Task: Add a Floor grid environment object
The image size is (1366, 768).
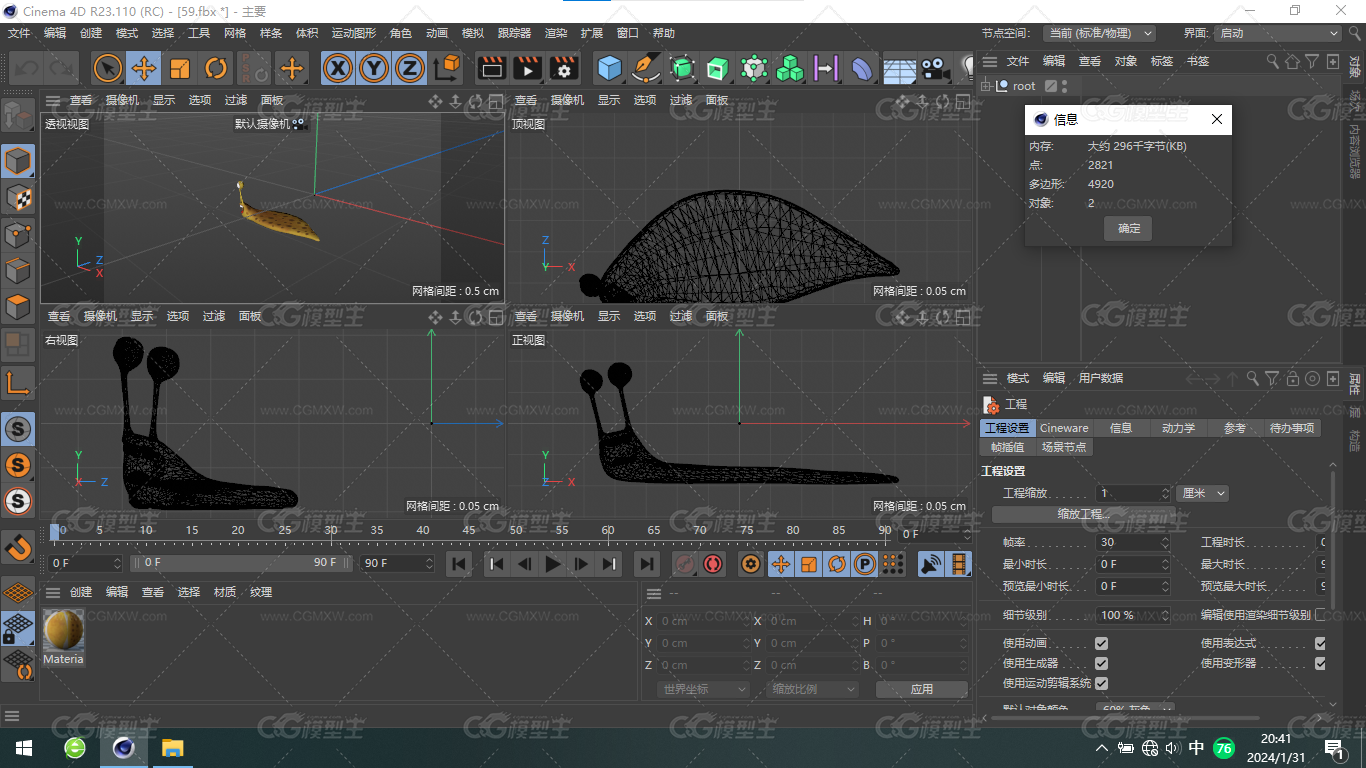Action: click(899, 68)
